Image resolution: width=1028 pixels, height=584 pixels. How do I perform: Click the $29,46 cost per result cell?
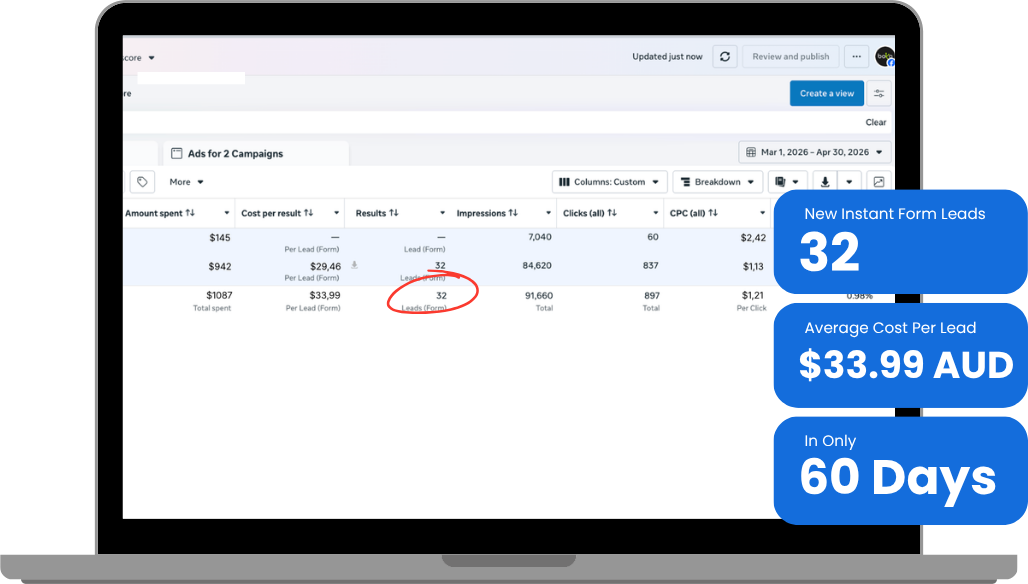click(x=325, y=267)
